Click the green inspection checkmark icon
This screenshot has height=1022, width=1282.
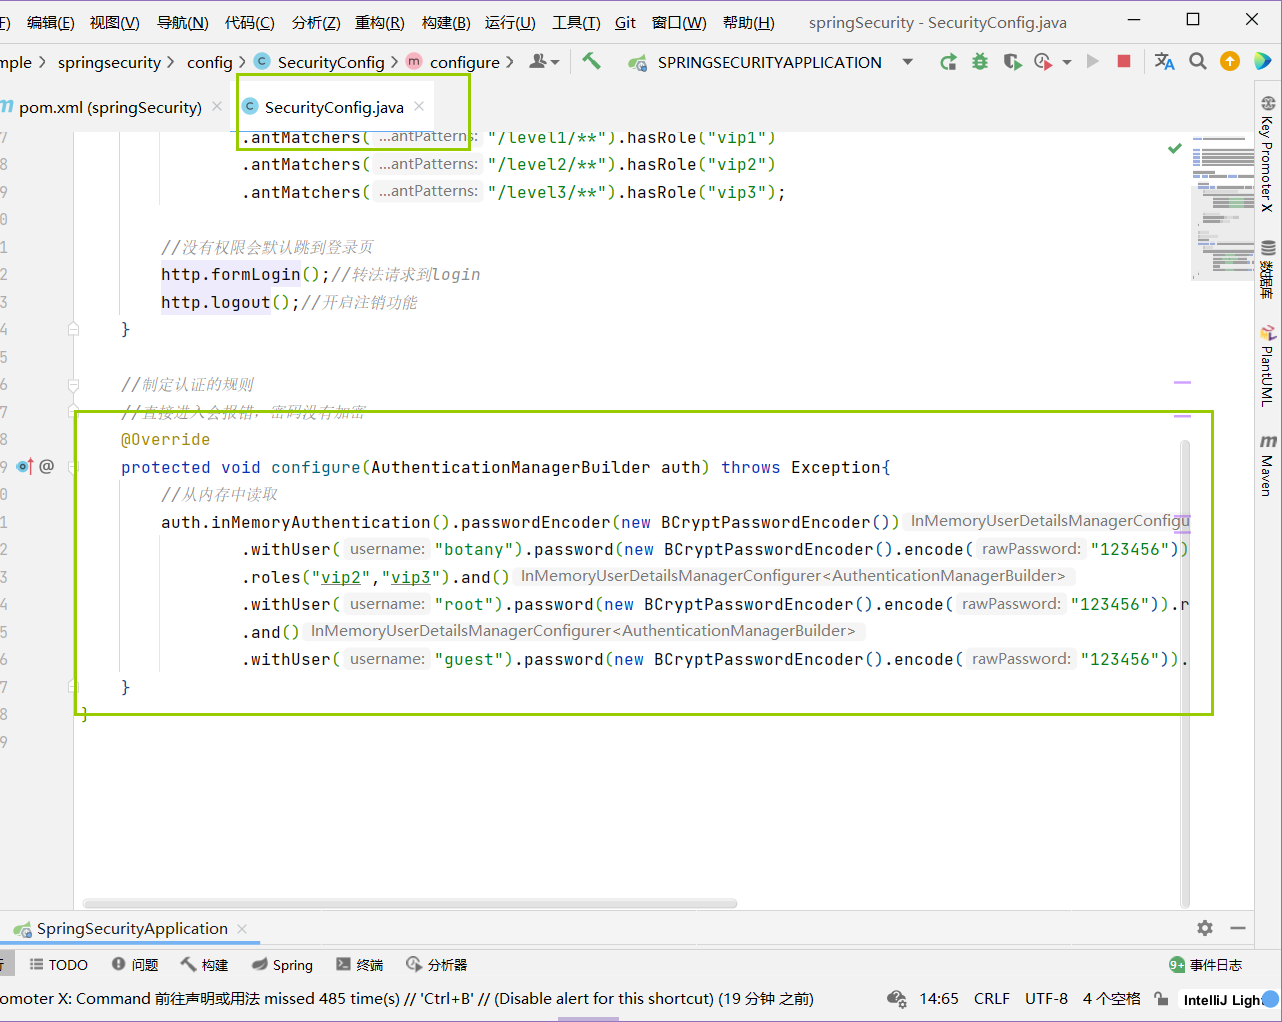pos(1175,148)
